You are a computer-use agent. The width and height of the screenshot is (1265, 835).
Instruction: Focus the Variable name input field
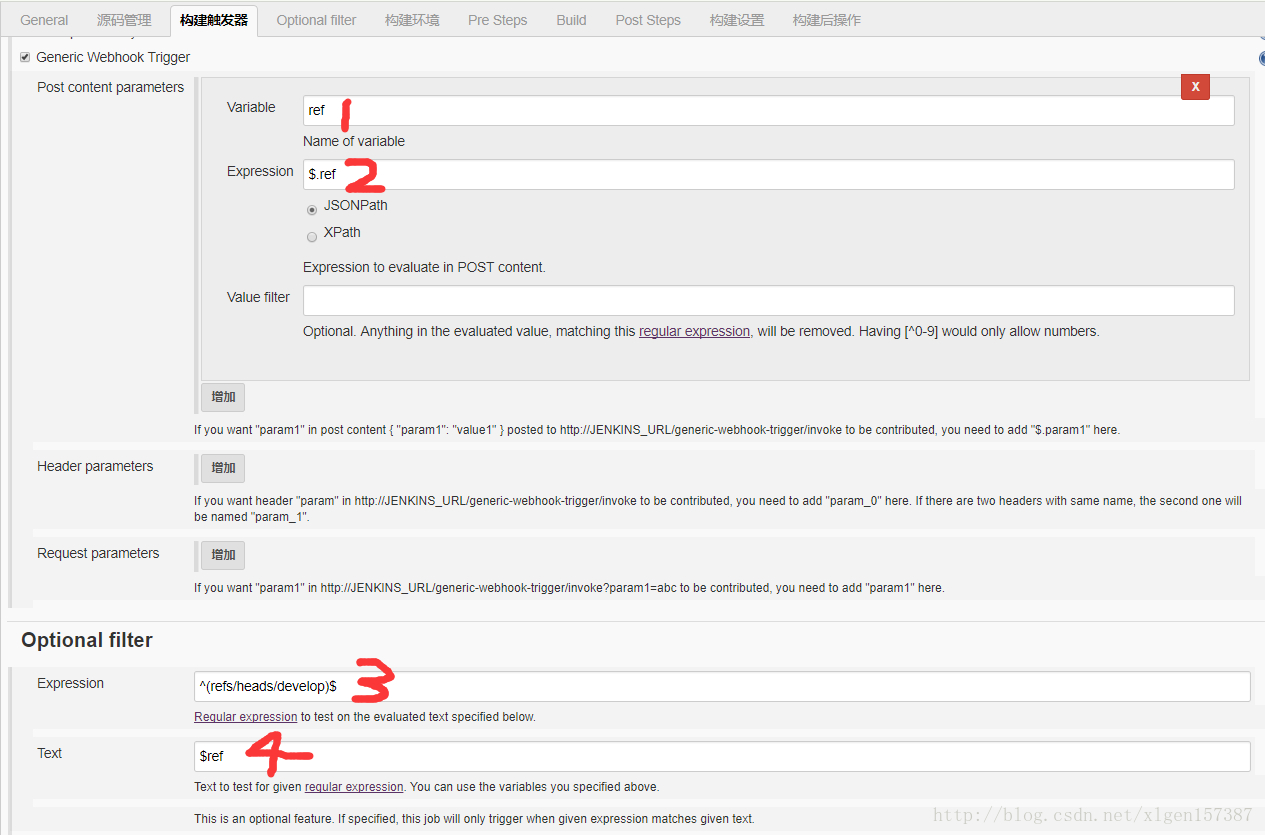768,110
